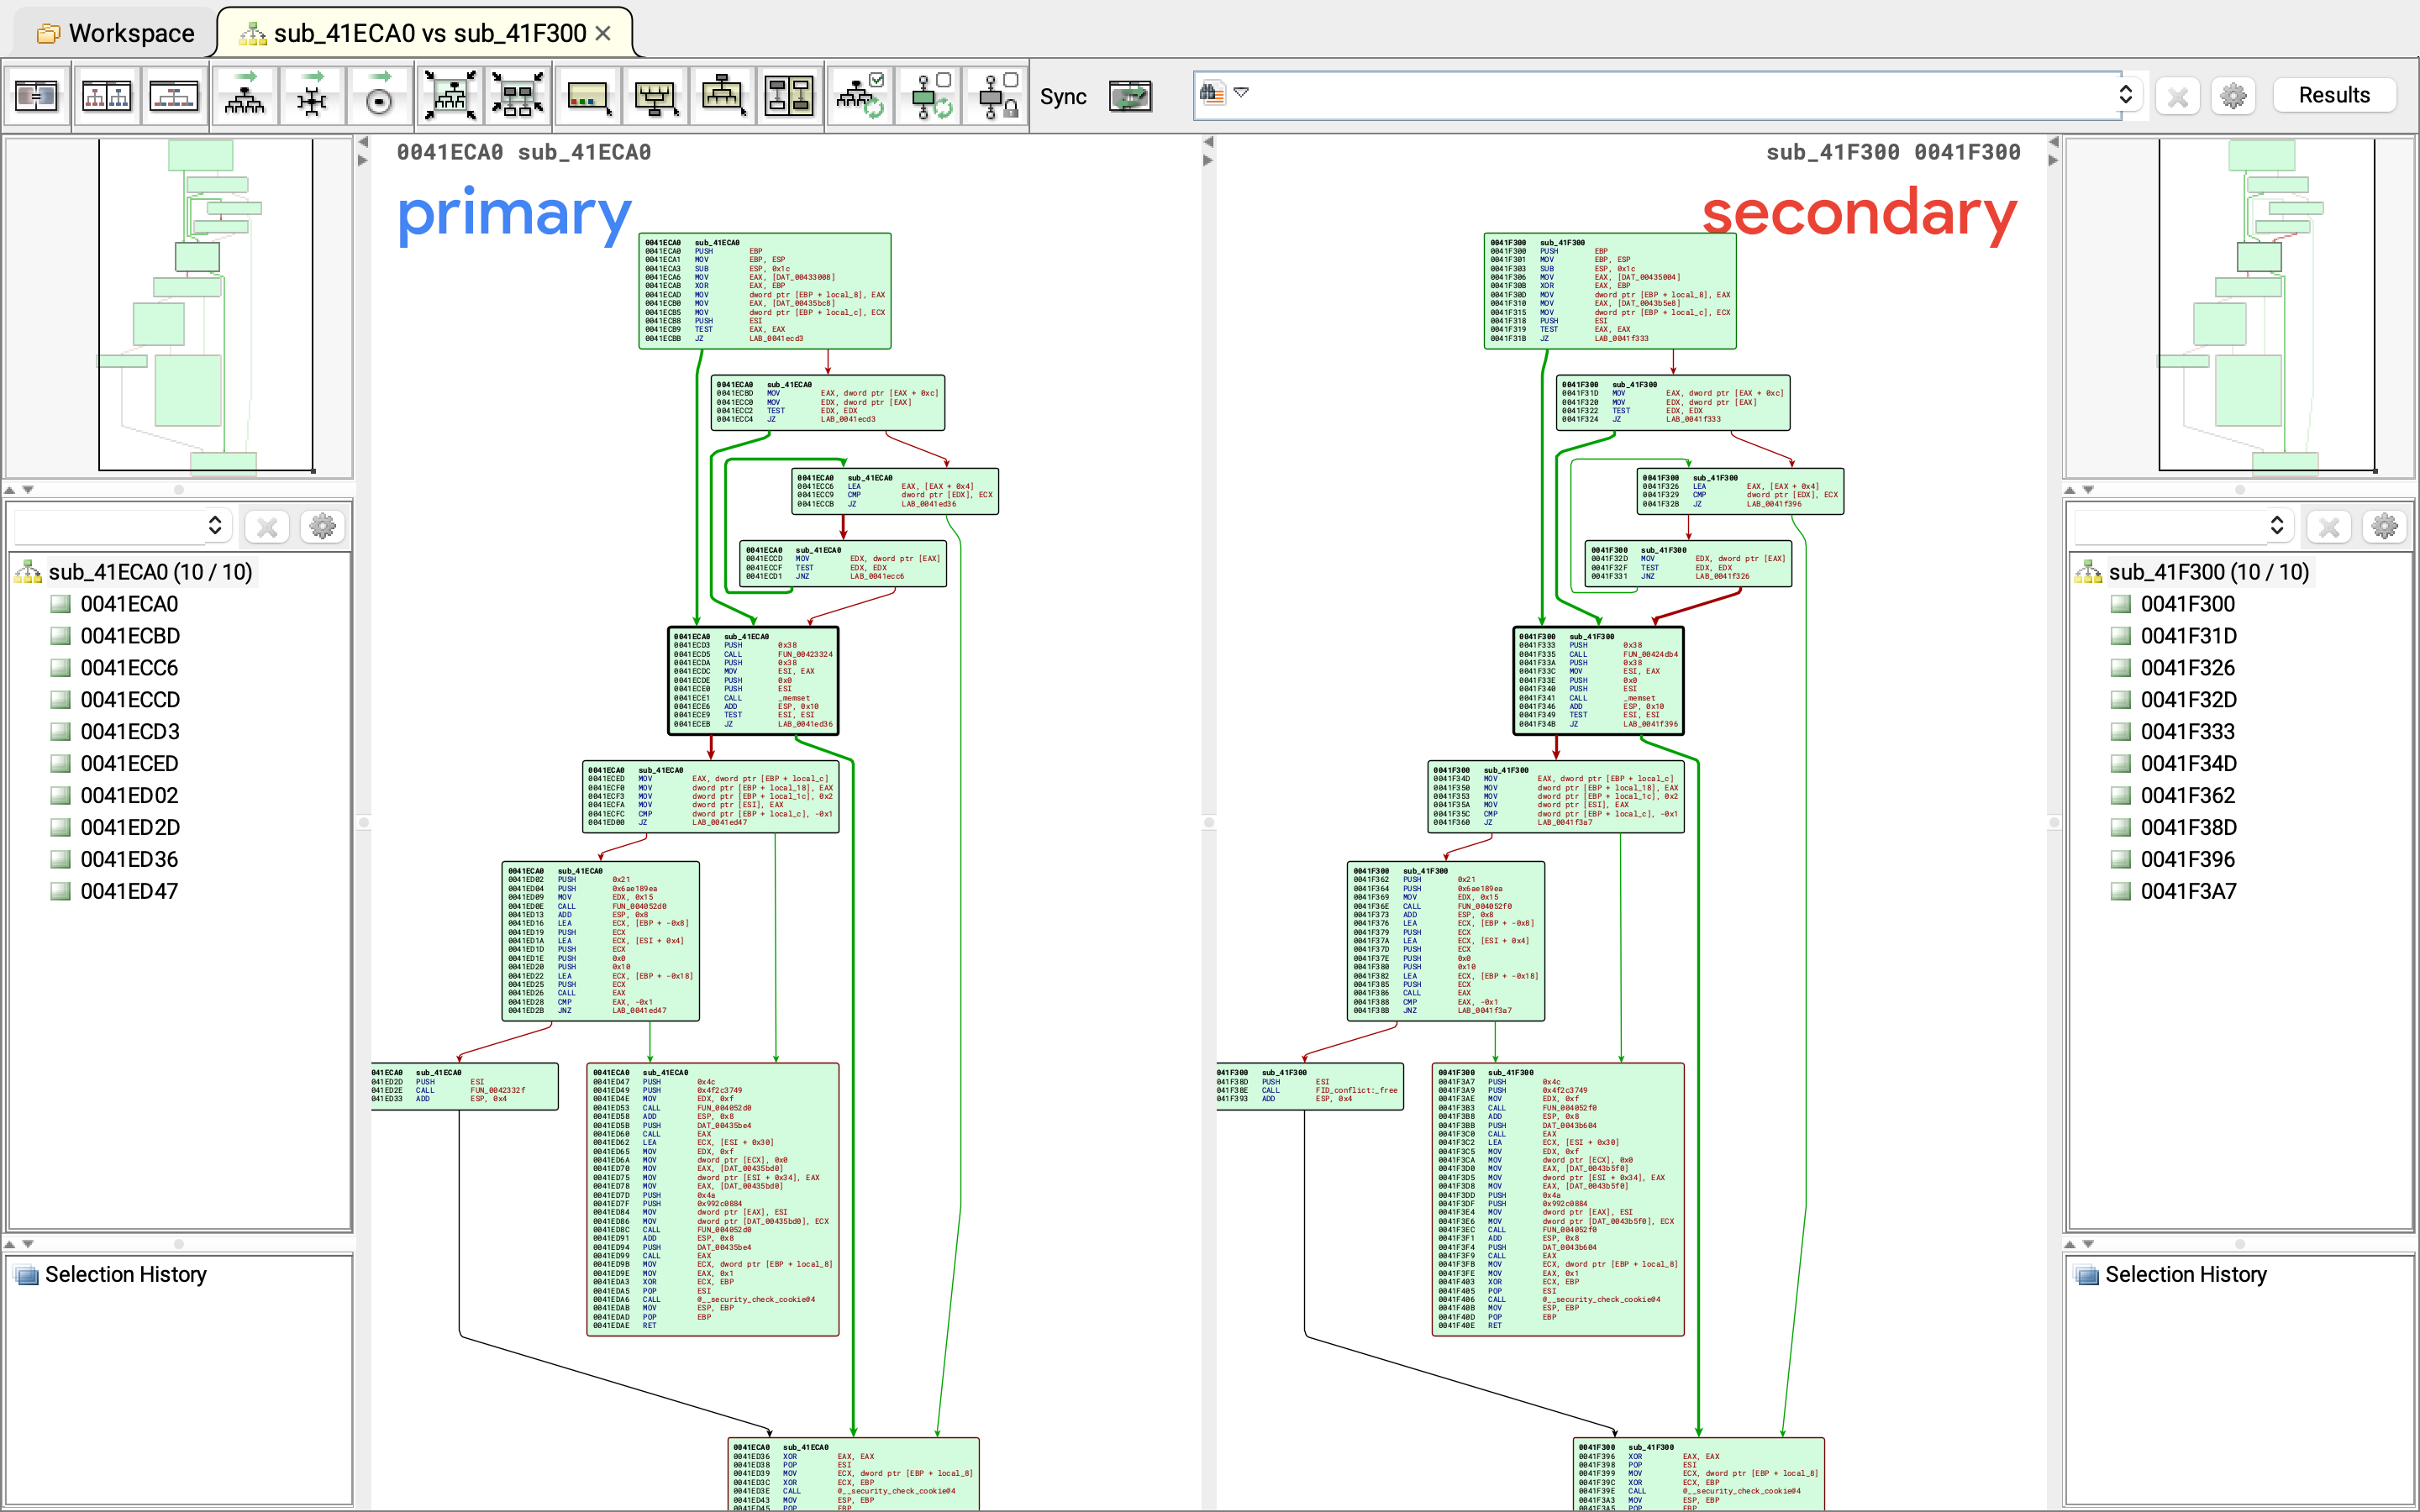The width and height of the screenshot is (2420, 1512).
Task: Clear the primary tree filter
Action: coord(267,526)
